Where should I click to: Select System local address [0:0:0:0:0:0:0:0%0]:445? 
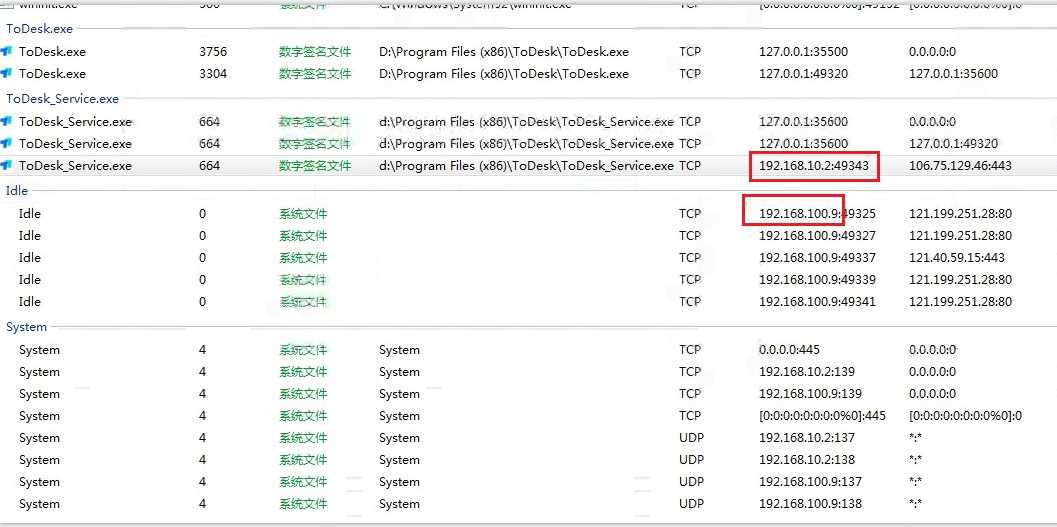coord(822,416)
